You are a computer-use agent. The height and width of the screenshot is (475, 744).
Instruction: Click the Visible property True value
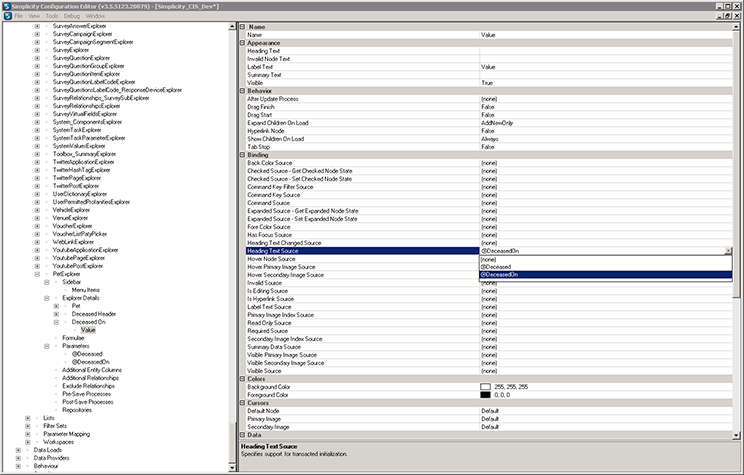pyautogui.click(x=606, y=83)
